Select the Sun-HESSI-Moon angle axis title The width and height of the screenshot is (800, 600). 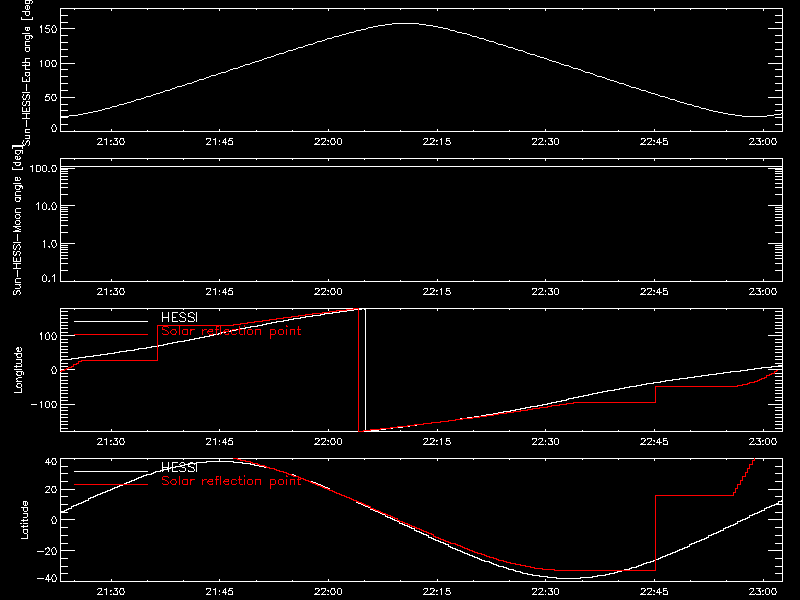click(17, 220)
